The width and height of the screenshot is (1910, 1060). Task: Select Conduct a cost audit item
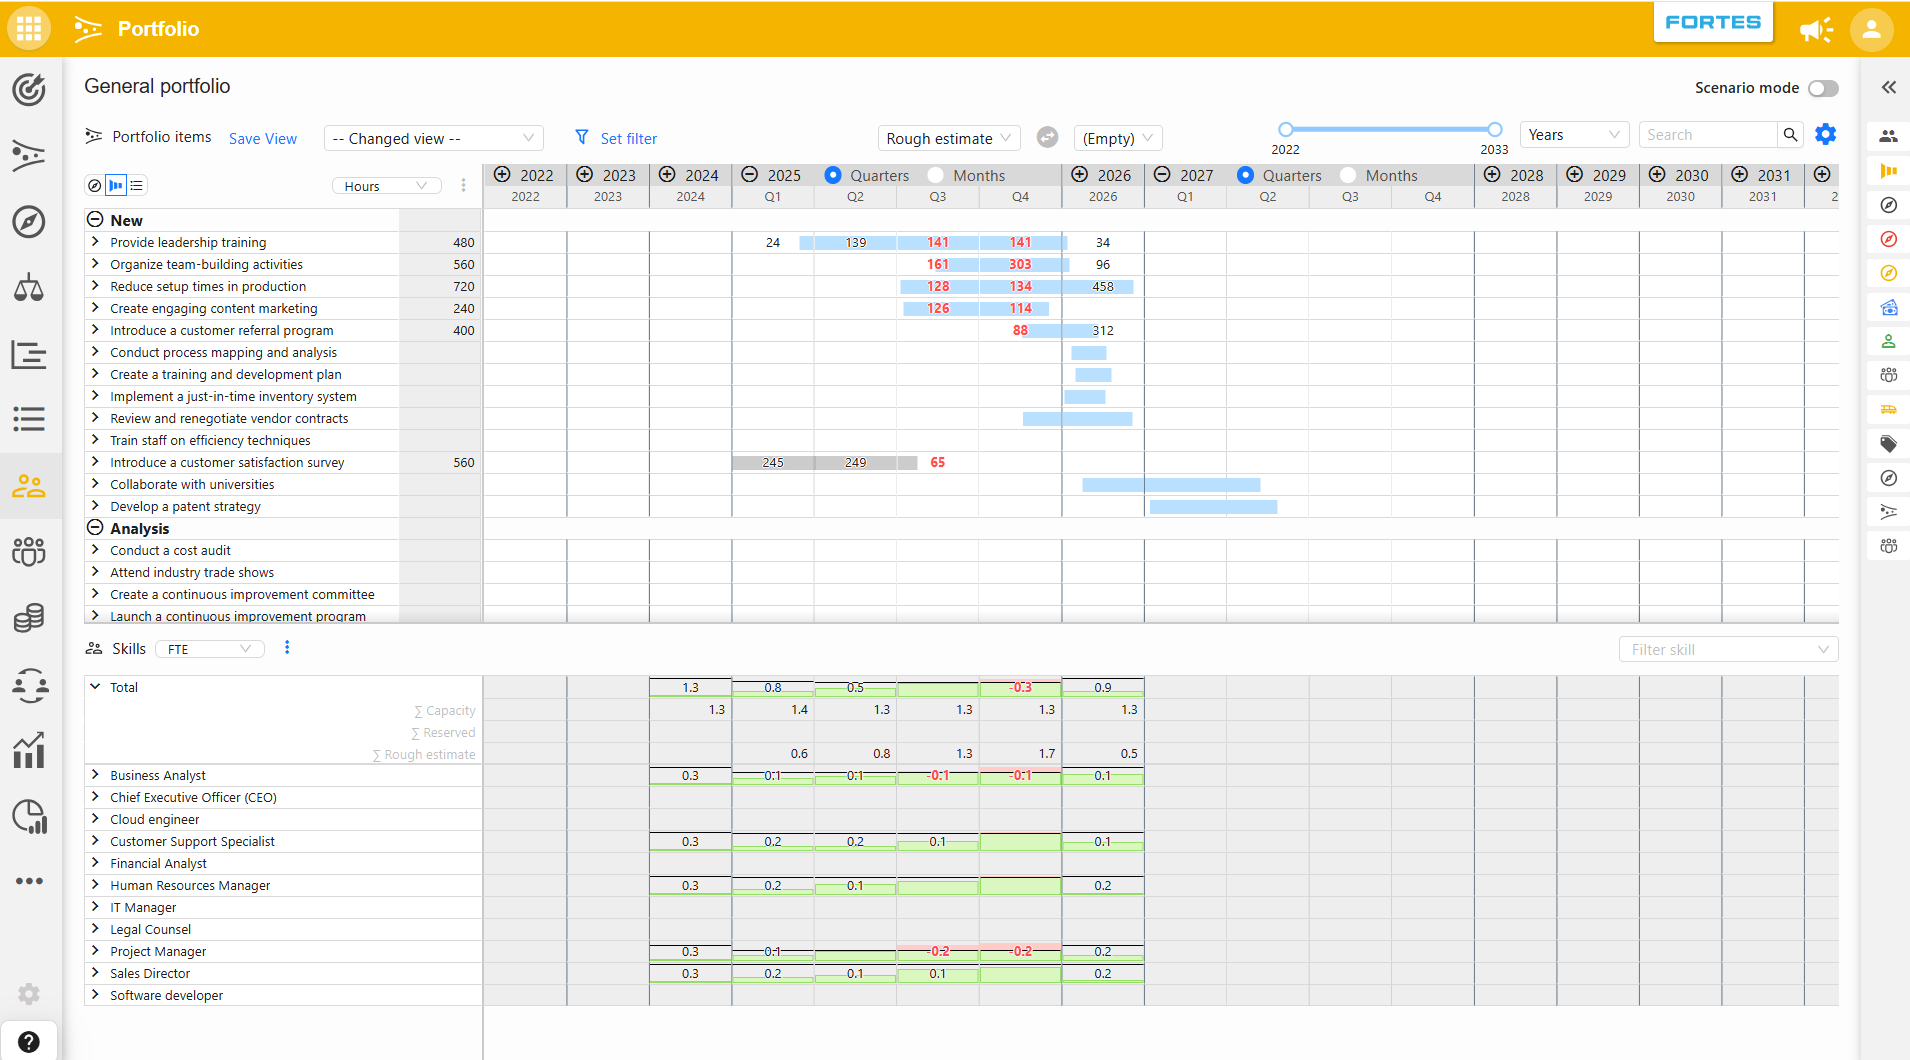click(x=170, y=550)
